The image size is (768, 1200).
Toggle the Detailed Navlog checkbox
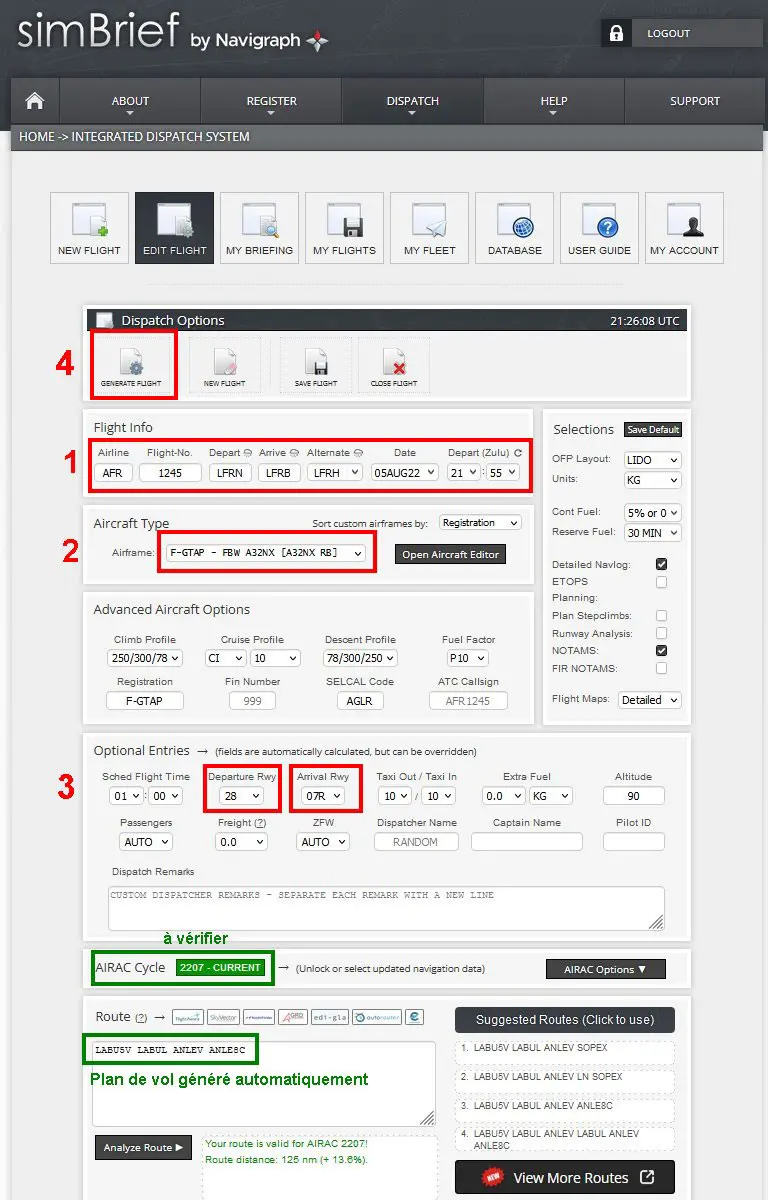point(661,565)
